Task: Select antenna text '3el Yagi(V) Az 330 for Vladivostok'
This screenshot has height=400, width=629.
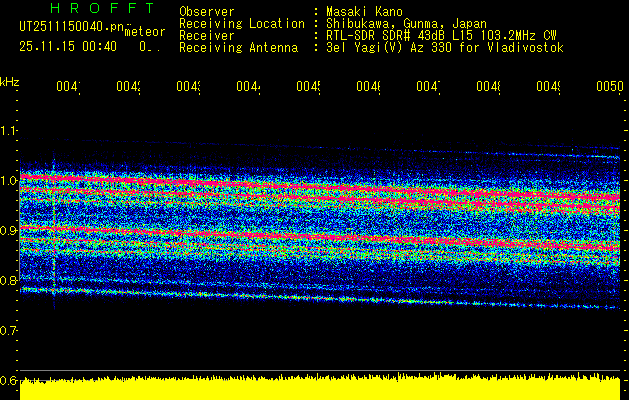Action: 445,48
